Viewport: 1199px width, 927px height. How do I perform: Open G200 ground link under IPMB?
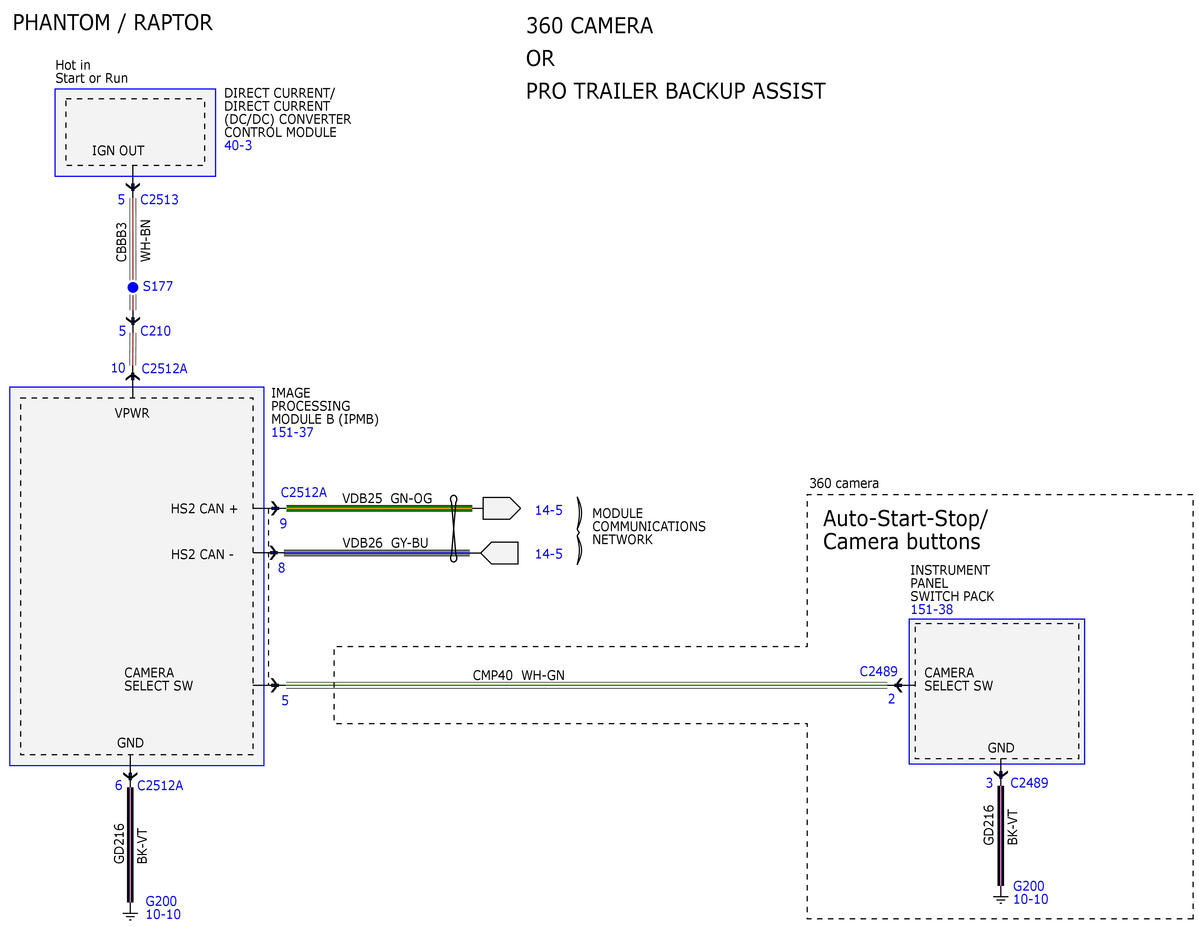161,901
